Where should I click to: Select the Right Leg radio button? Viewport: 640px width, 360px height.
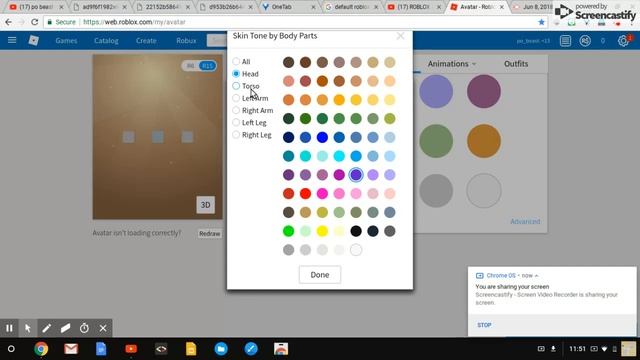pos(236,135)
